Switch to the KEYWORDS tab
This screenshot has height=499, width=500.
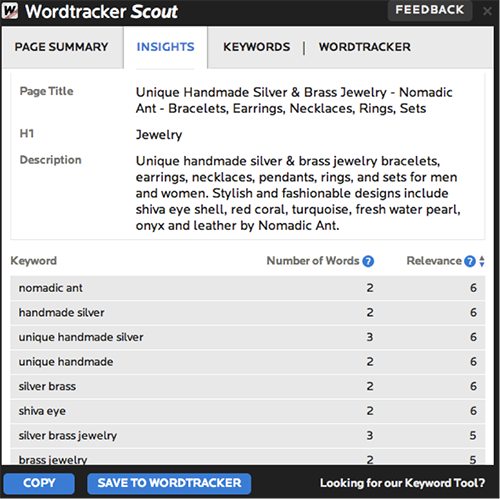[256, 47]
